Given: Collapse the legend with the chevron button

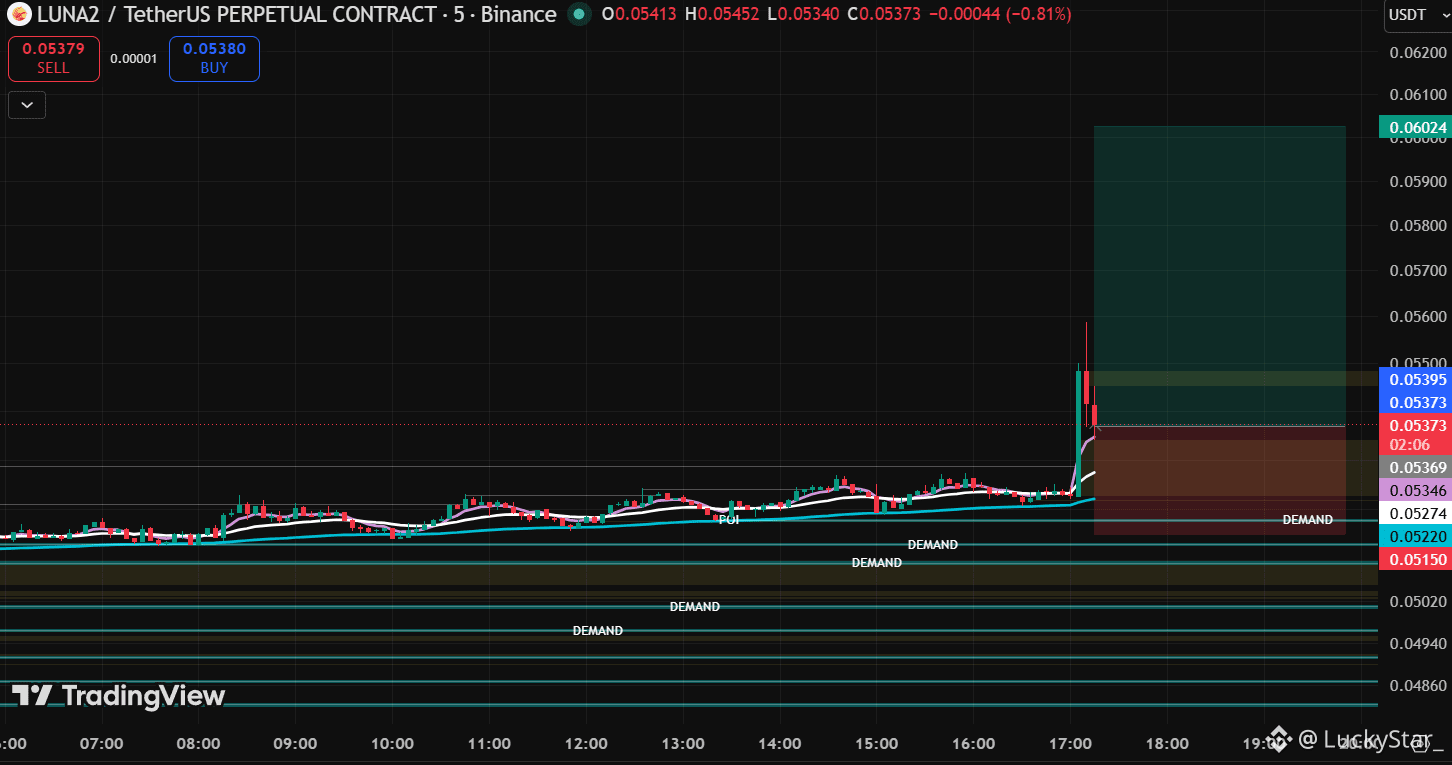Looking at the screenshot, I should [x=27, y=104].
